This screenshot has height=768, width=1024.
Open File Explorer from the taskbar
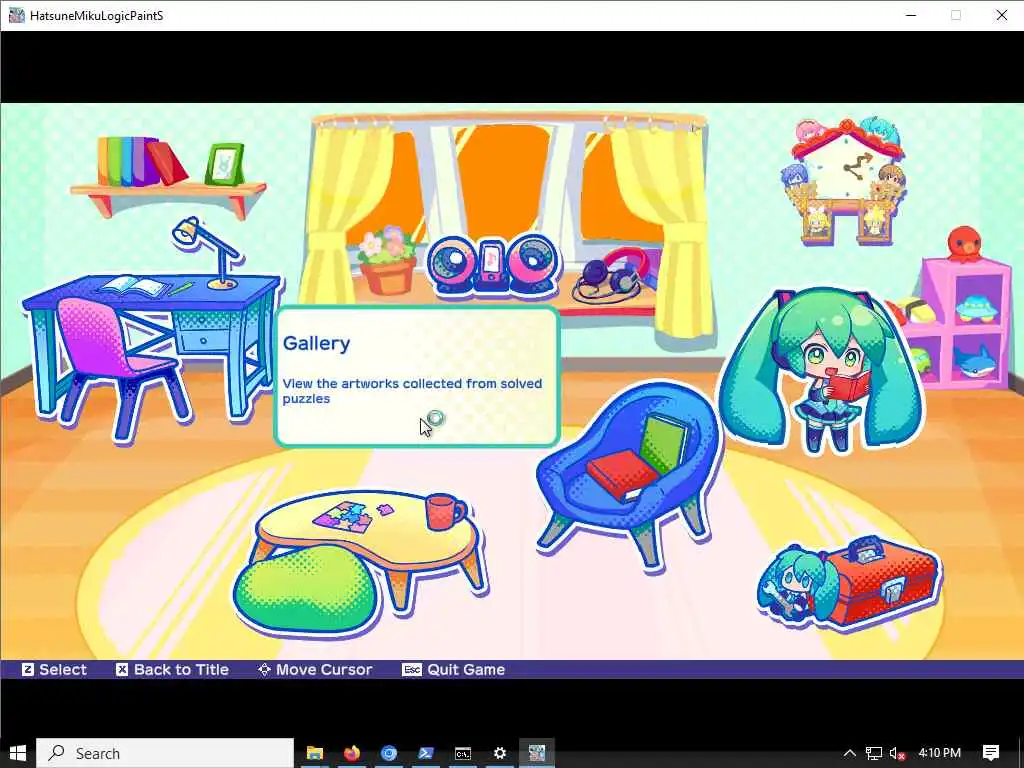pyautogui.click(x=315, y=753)
